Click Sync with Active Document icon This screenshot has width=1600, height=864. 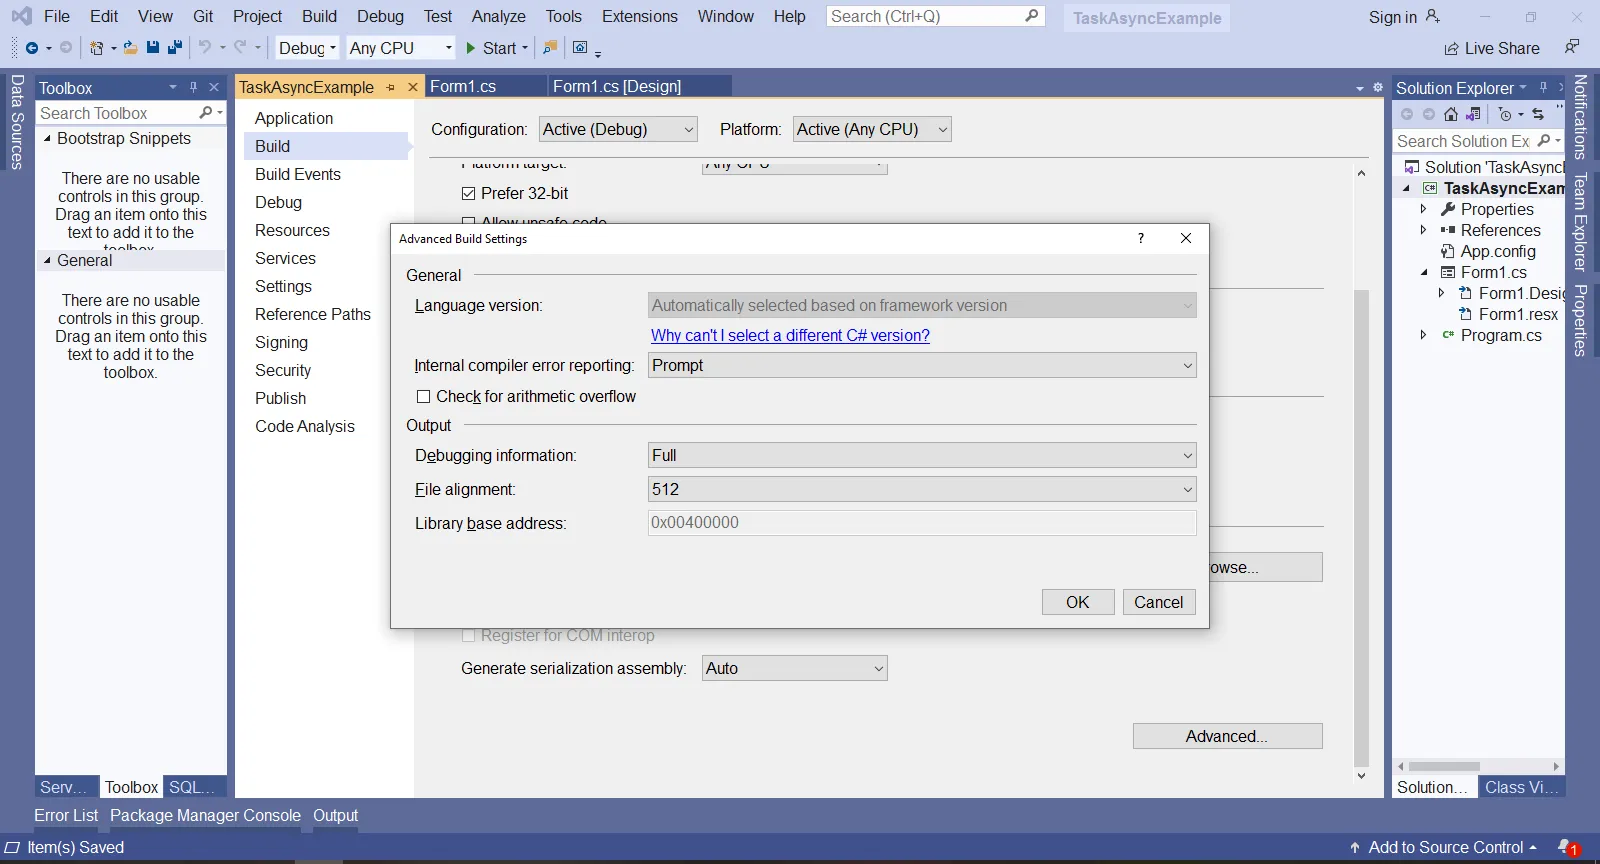tap(1538, 114)
